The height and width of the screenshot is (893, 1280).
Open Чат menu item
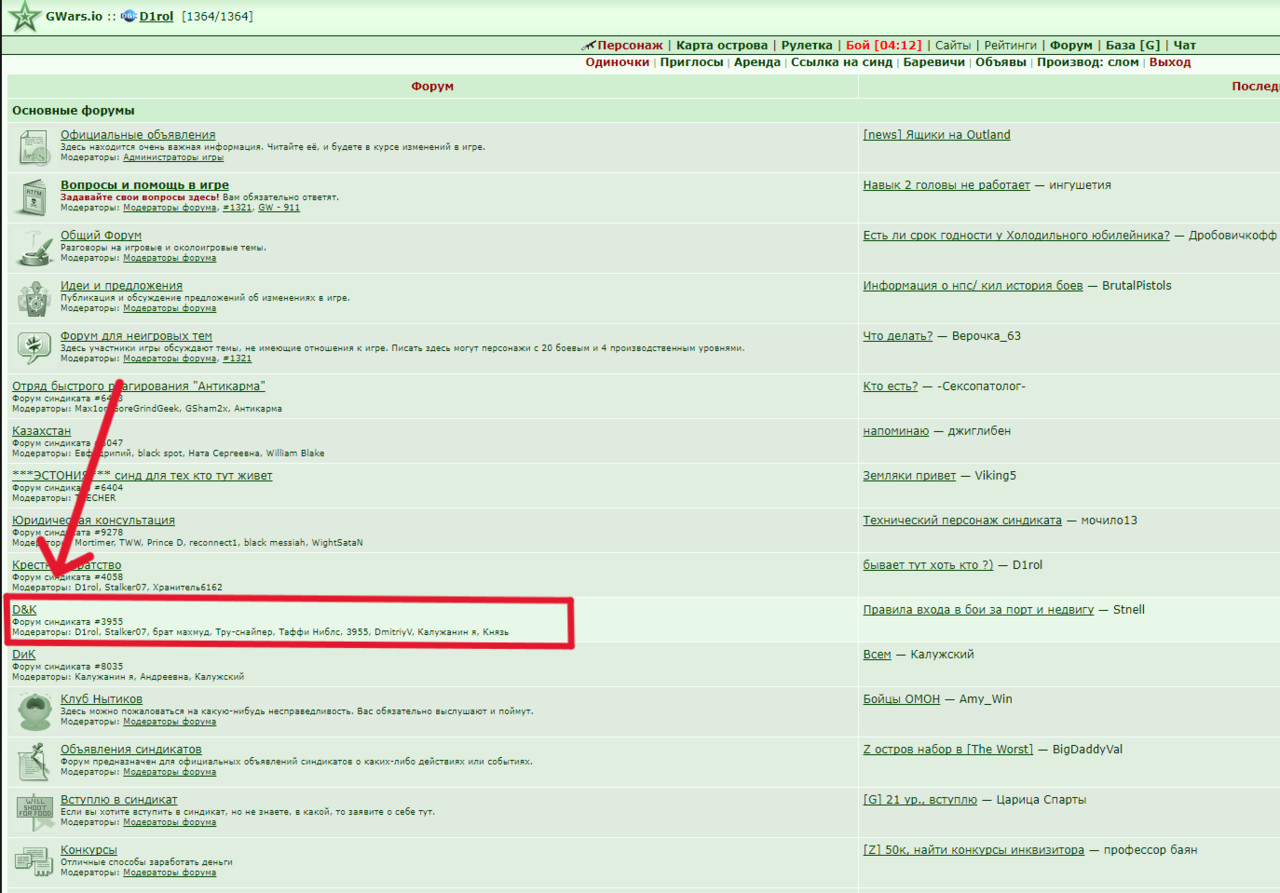point(1184,45)
